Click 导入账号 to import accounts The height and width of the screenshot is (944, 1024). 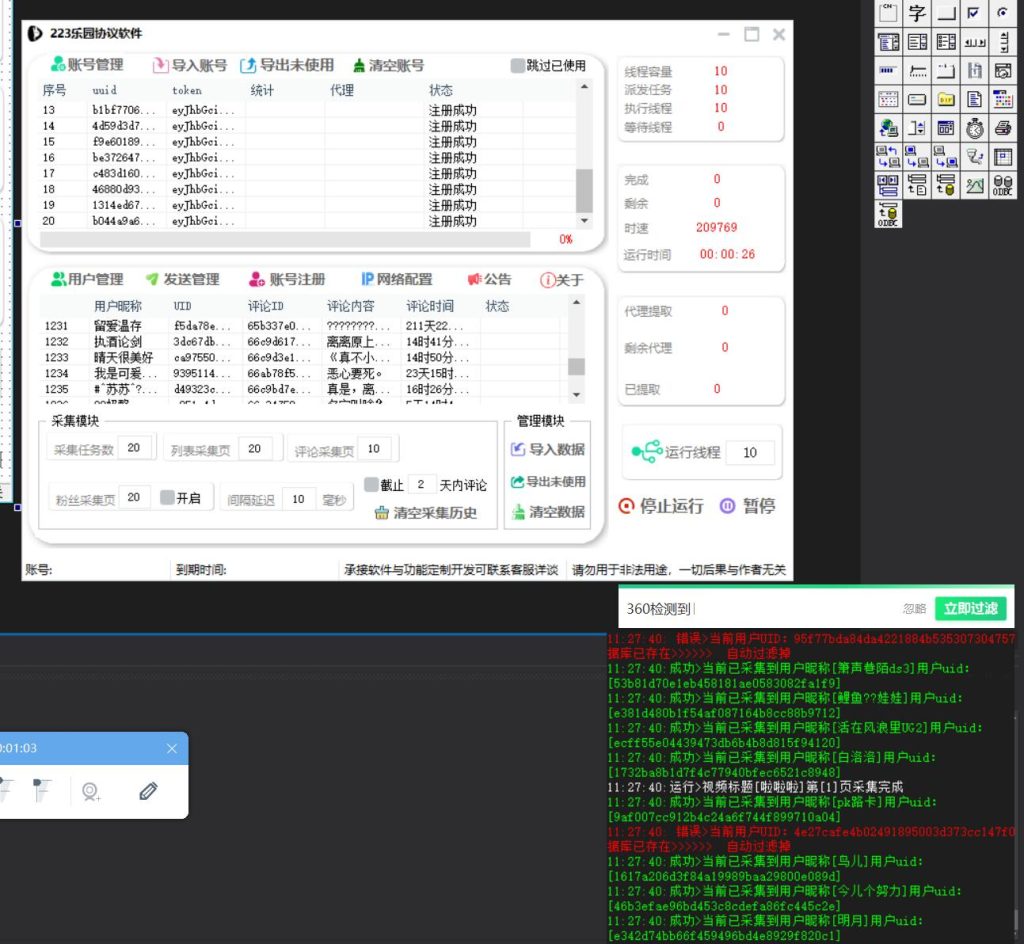189,66
